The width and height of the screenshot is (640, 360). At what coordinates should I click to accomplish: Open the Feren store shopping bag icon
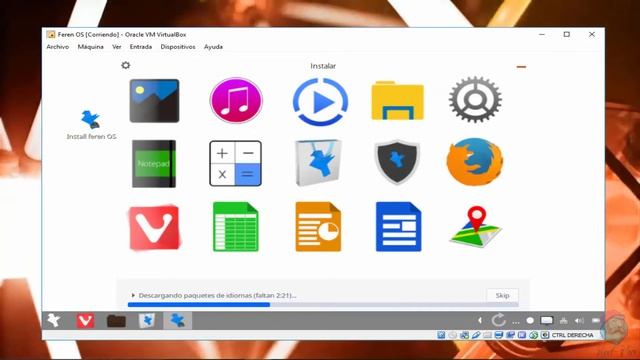(x=318, y=162)
